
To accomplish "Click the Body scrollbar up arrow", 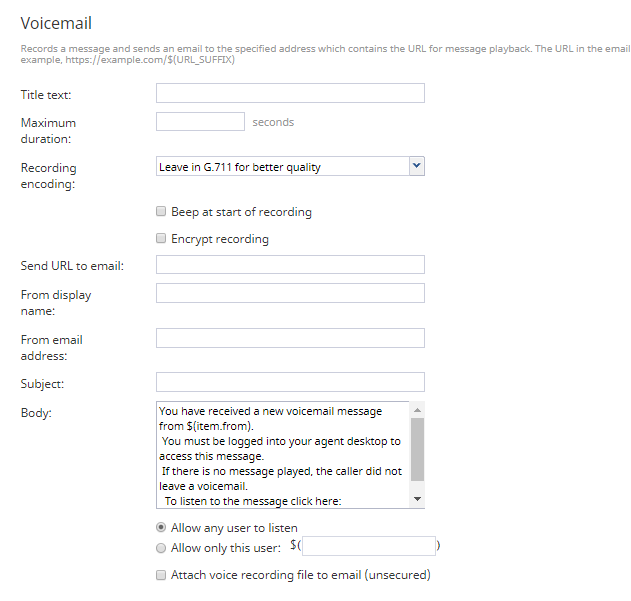I will pos(417,410).
